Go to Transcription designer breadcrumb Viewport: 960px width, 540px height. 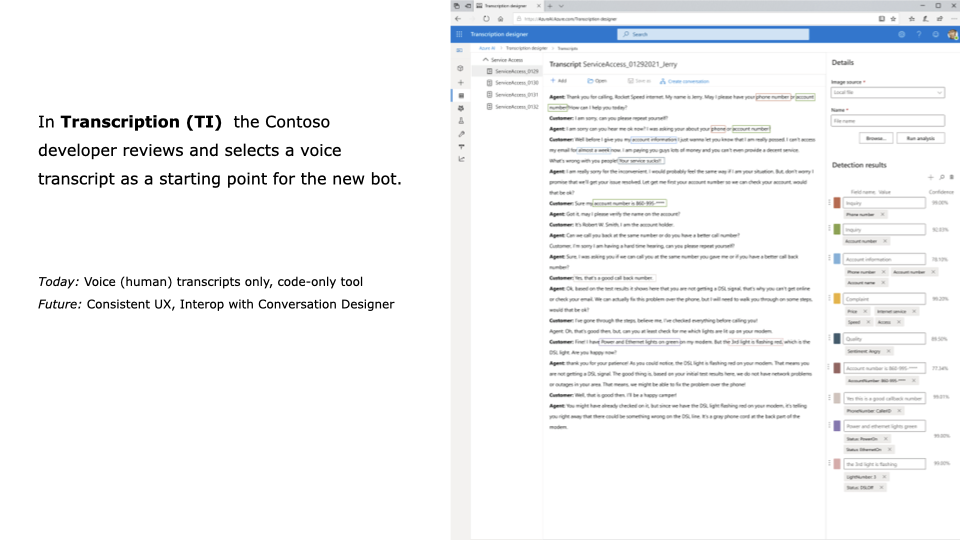pos(527,48)
